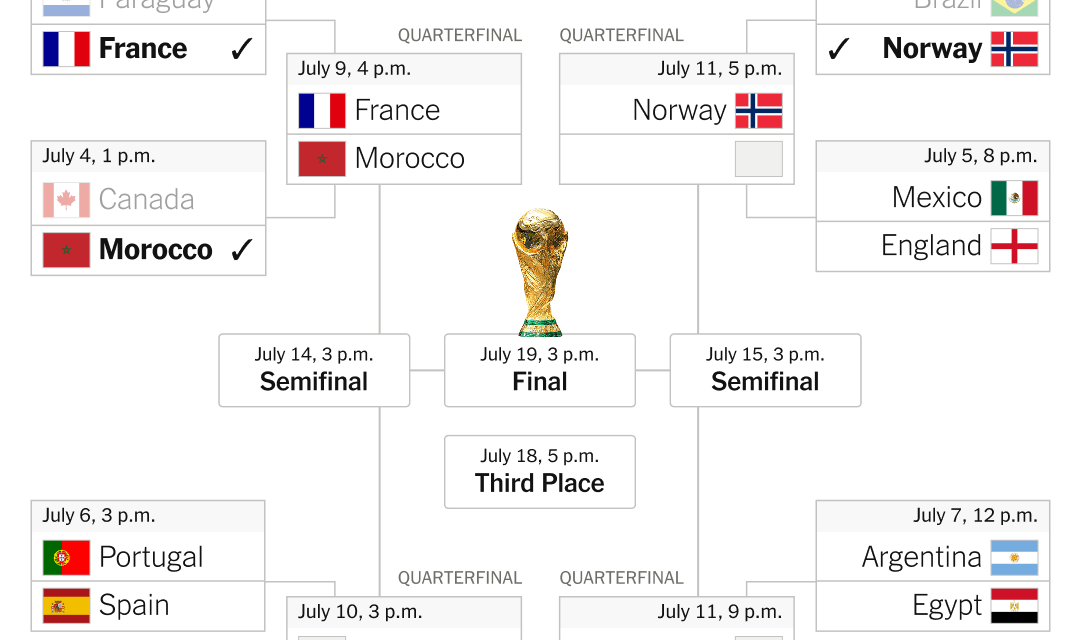Click the Spain flag icon
Image resolution: width=1080 pixels, height=640 pixels.
(x=66, y=606)
